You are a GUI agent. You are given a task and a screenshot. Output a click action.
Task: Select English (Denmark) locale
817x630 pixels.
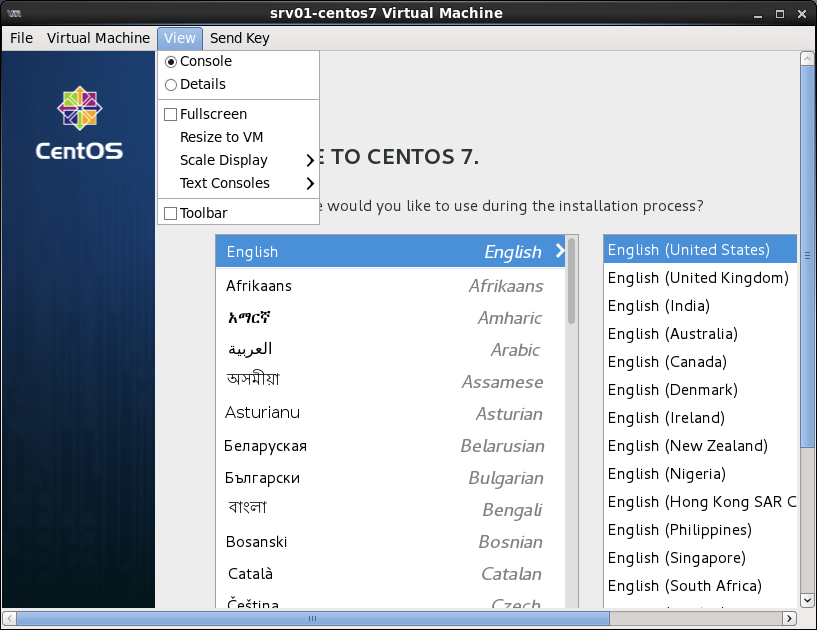[x=700, y=390]
